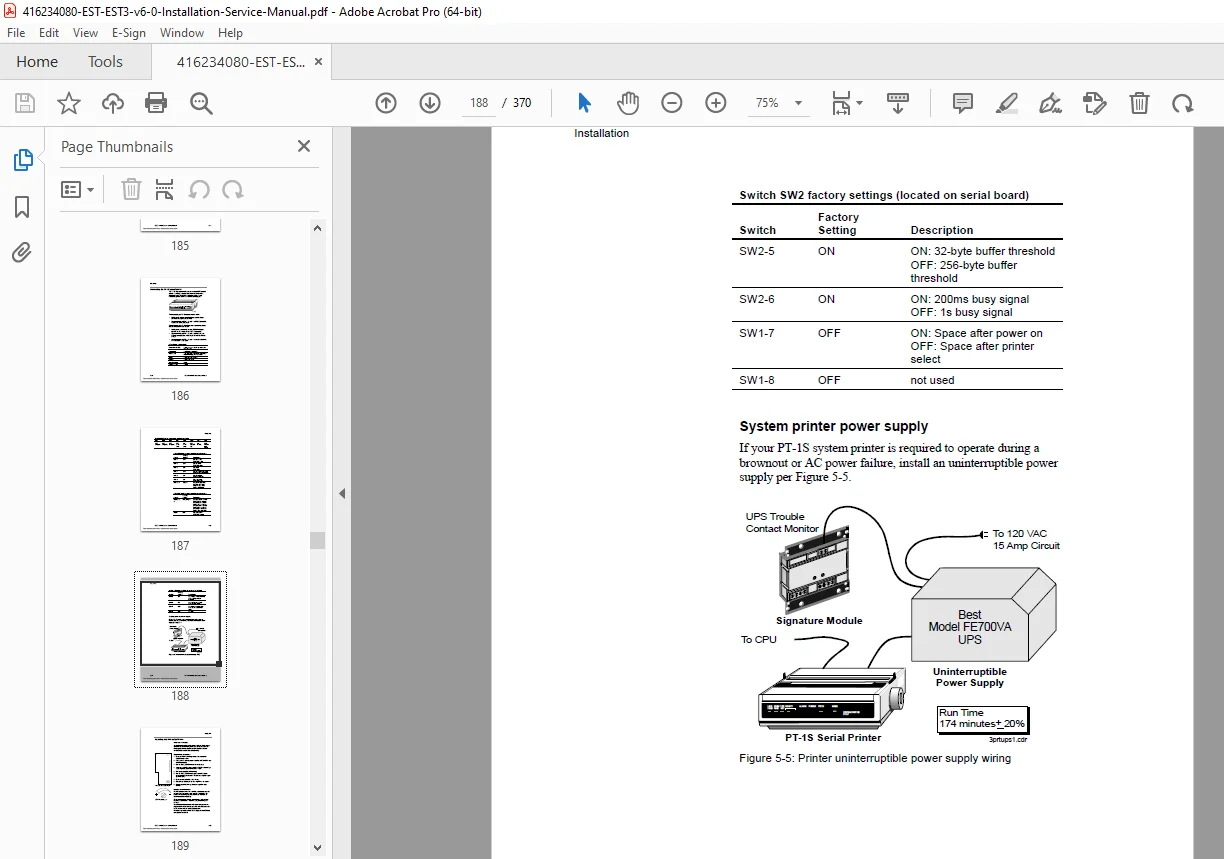Screen dimensions: 1224x859
Task: Click the 'Installation' page header text
Action: (x=602, y=134)
